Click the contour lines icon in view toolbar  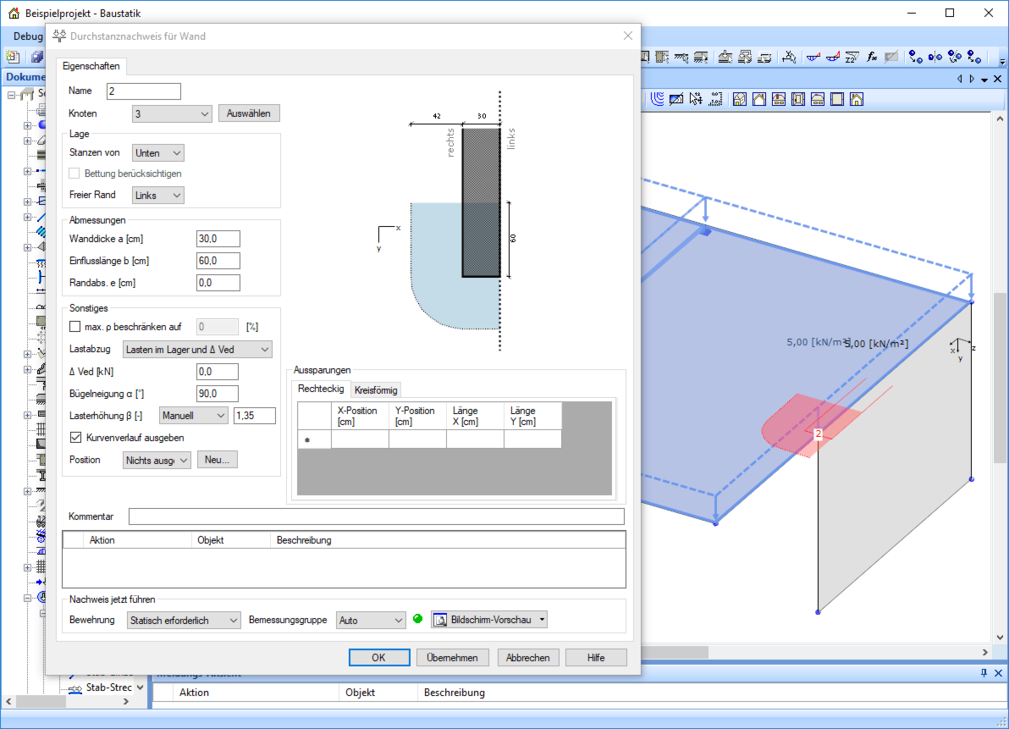657,99
